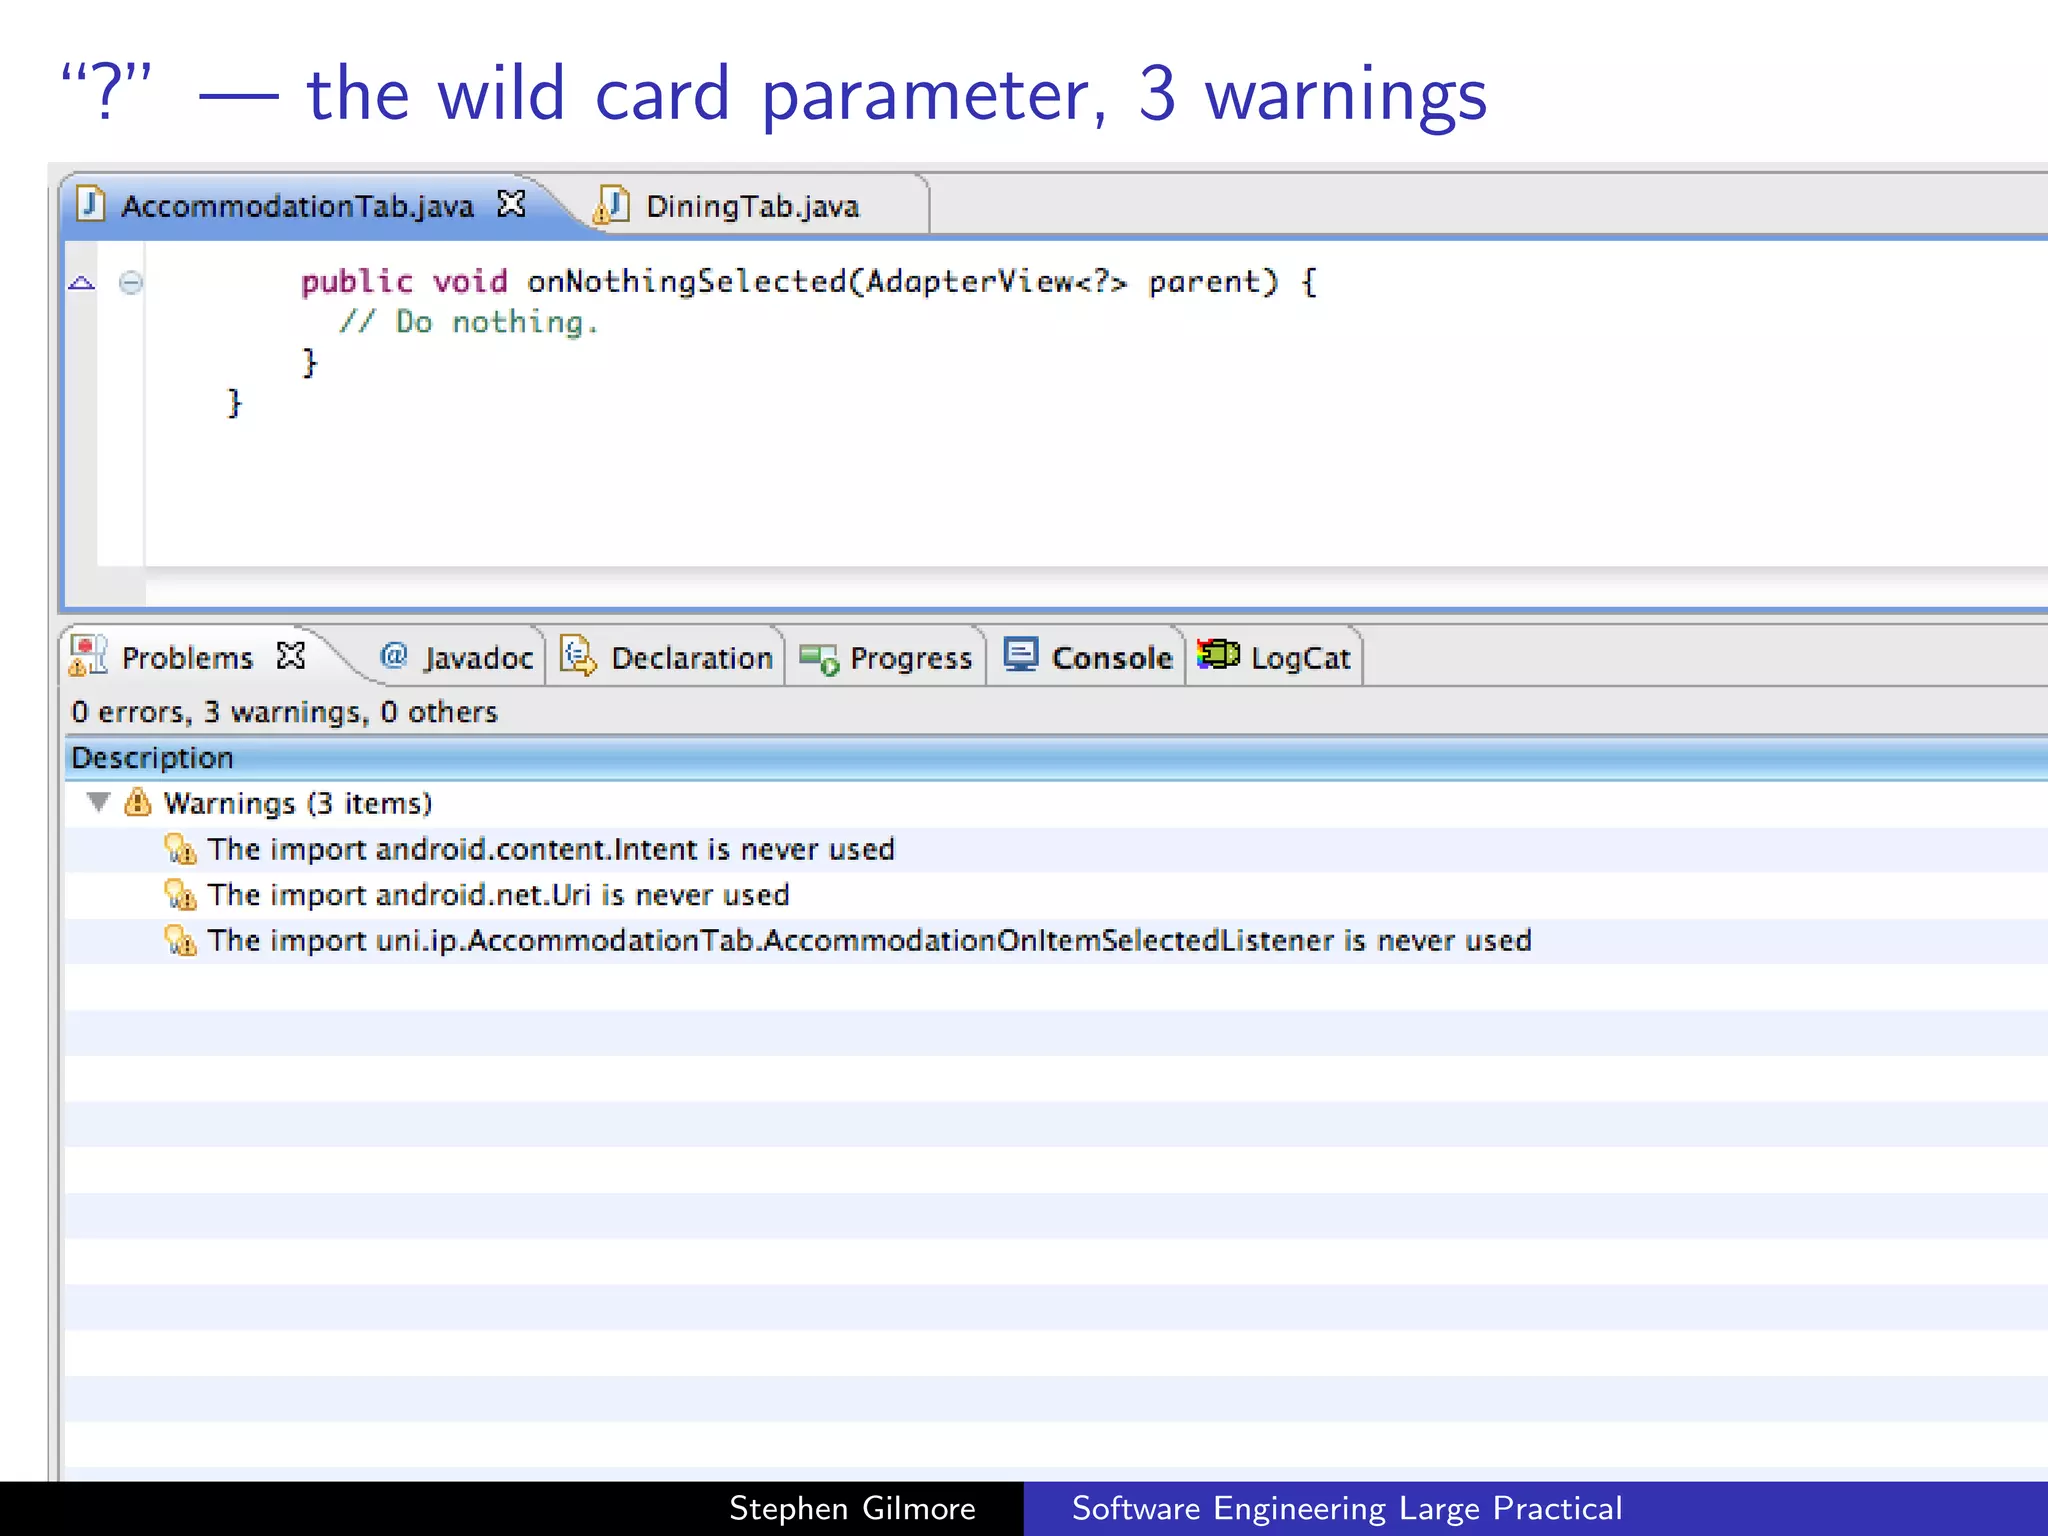Screen dimensions: 2048x1536
Task: Click the Javadoc @ icon
Action: [x=393, y=655]
